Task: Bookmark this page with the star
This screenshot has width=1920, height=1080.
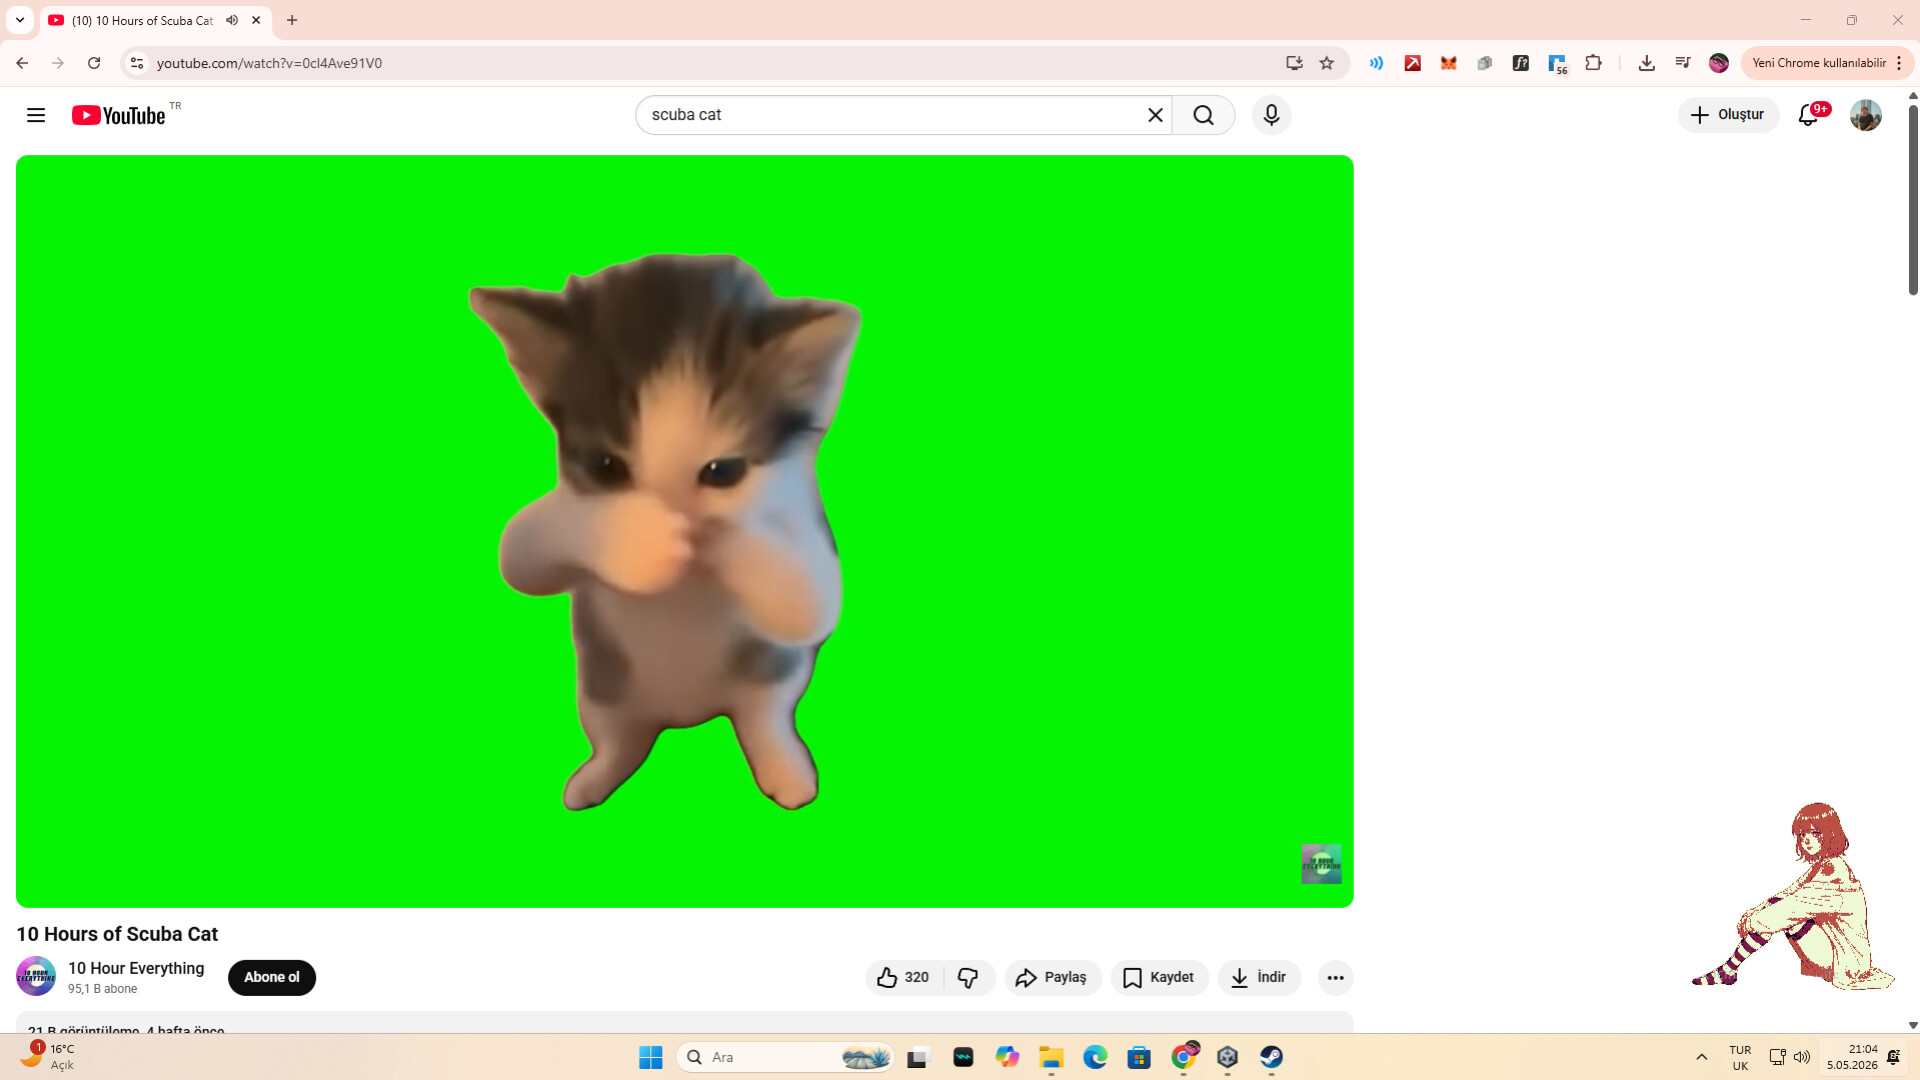Action: pyautogui.click(x=1327, y=63)
